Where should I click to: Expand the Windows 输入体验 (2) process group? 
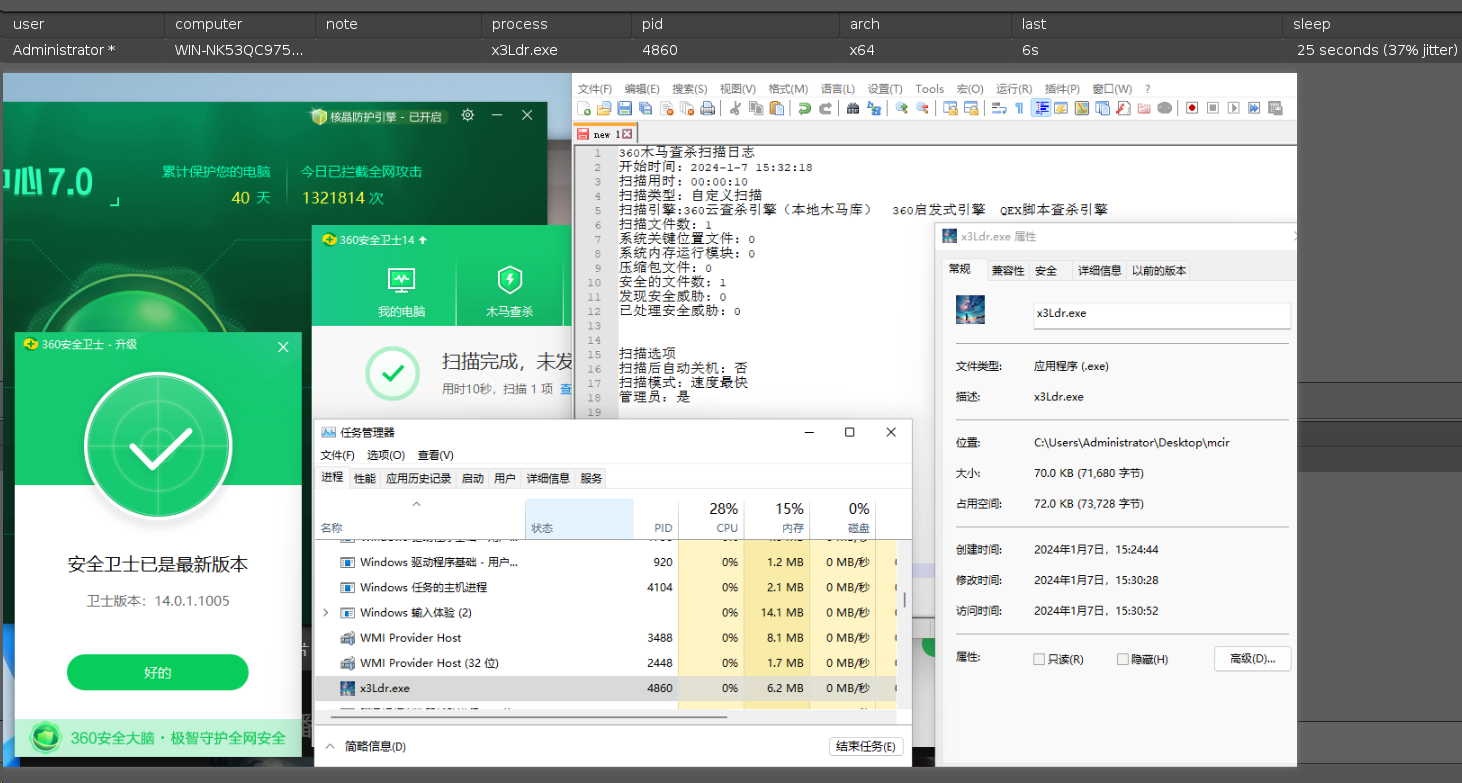coord(326,612)
